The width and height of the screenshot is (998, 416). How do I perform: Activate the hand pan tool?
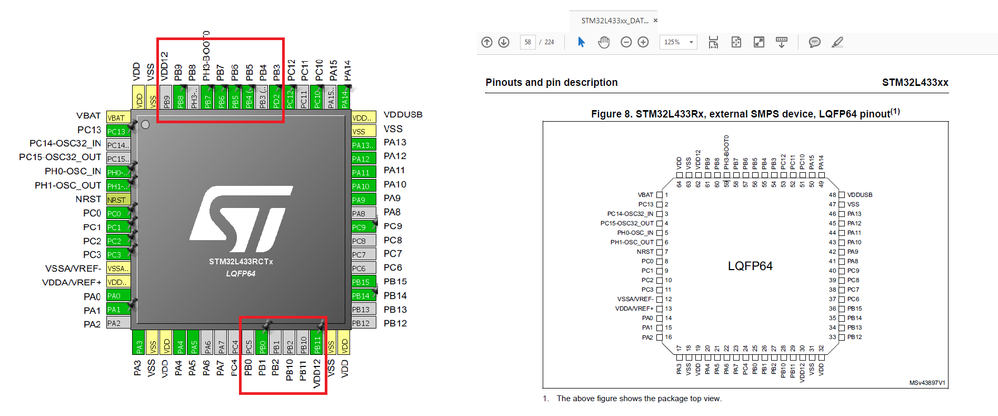click(x=604, y=42)
